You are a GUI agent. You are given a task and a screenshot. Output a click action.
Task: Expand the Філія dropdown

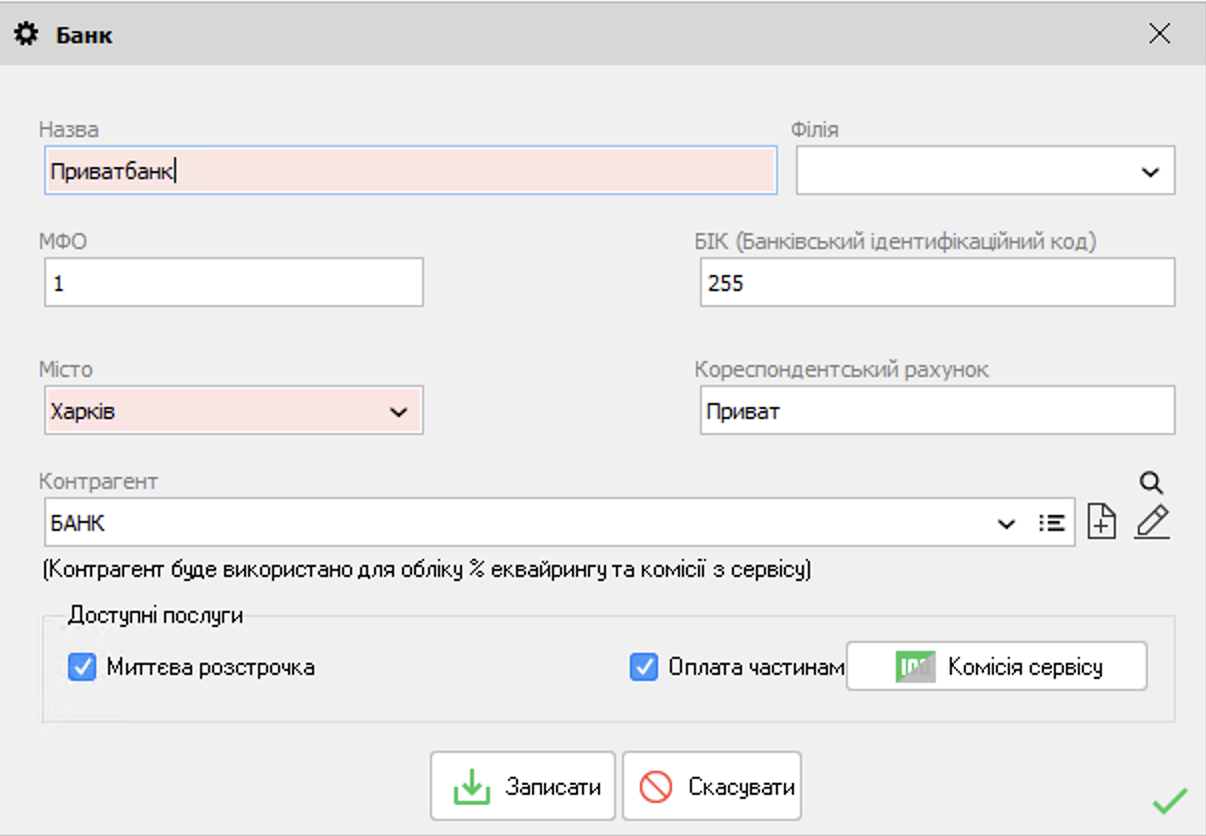coord(1149,171)
